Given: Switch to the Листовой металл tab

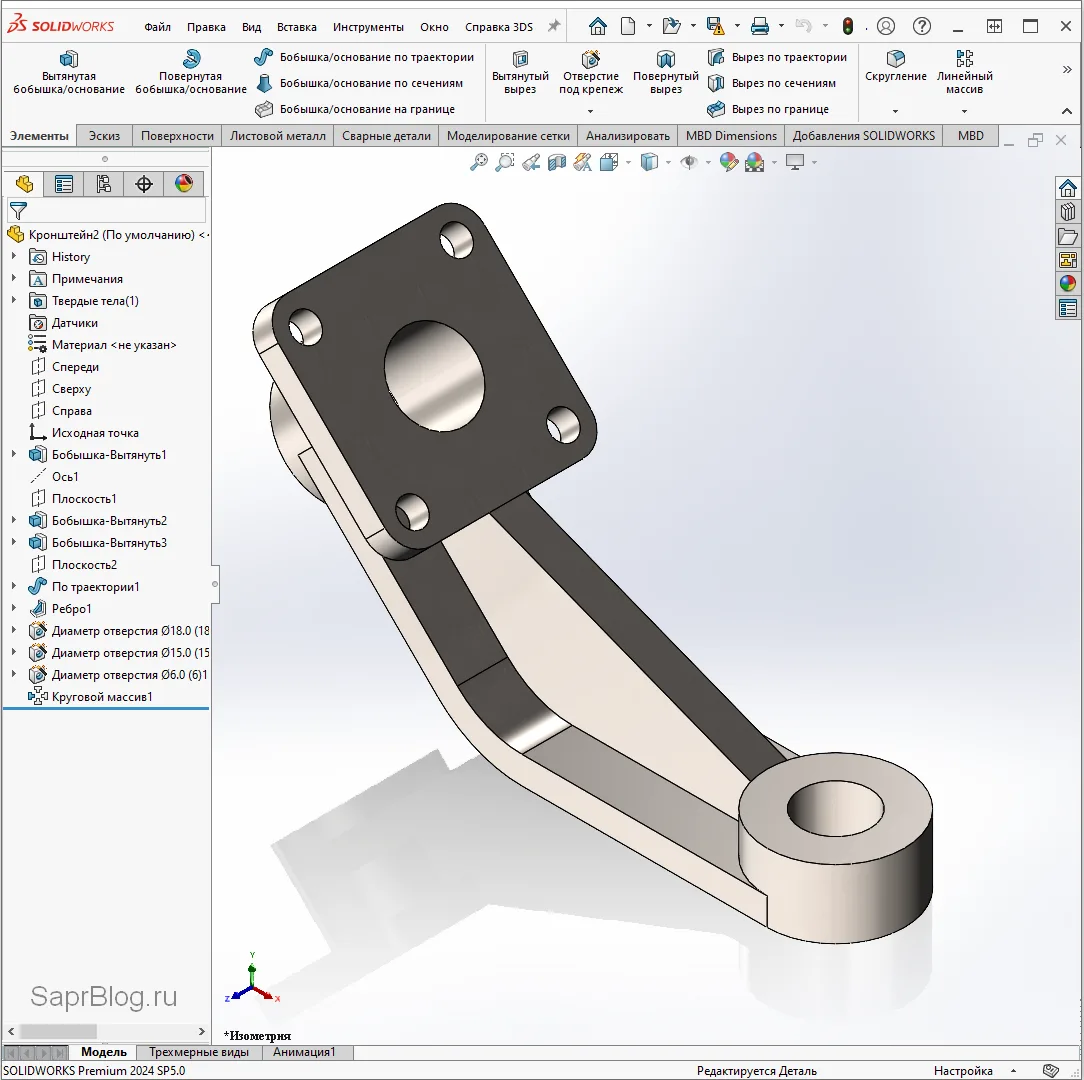Looking at the screenshot, I should pyautogui.click(x=277, y=136).
